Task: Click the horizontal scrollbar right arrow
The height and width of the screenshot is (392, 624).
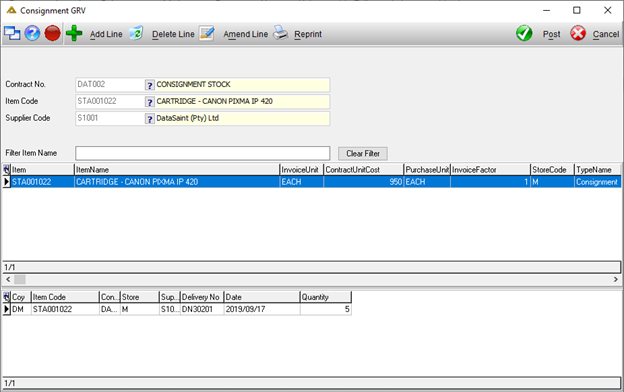Action: (616, 279)
